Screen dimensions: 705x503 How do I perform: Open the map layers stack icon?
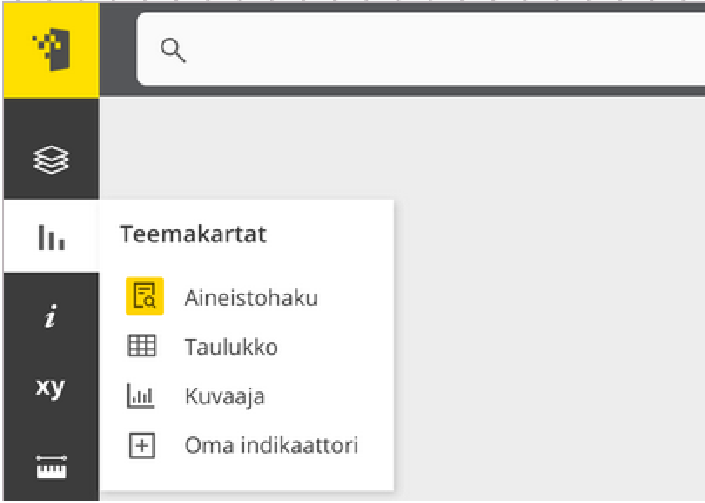pos(51,160)
